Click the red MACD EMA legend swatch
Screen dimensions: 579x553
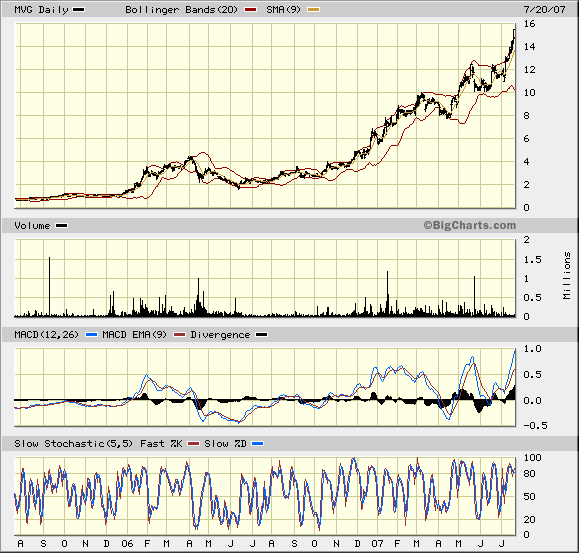click(x=179, y=335)
